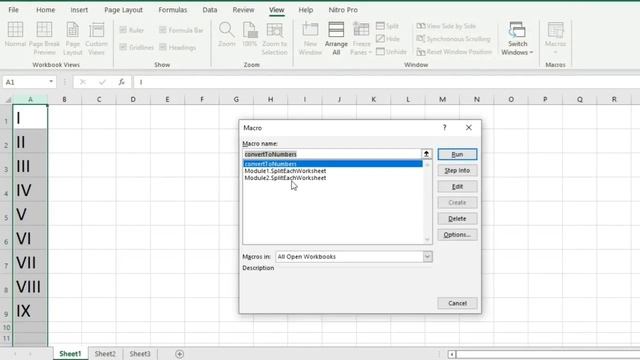Screen dimensions: 640x360
Task: Open Freeze Panes menu
Action: tap(361, 39)
